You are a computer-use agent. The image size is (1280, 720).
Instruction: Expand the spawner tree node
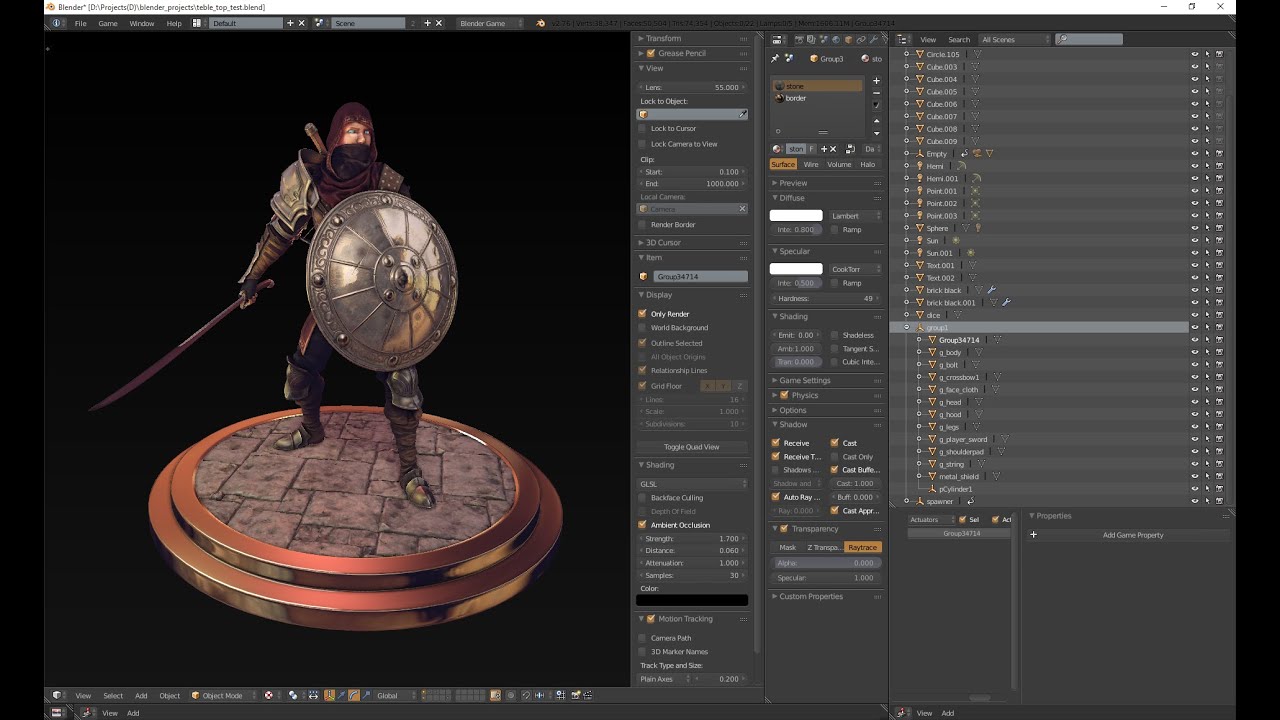click(907, 501)
